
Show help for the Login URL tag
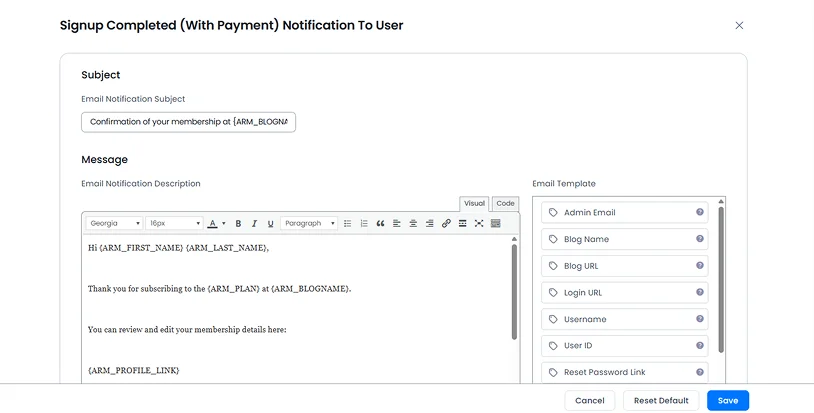(700, 292)
